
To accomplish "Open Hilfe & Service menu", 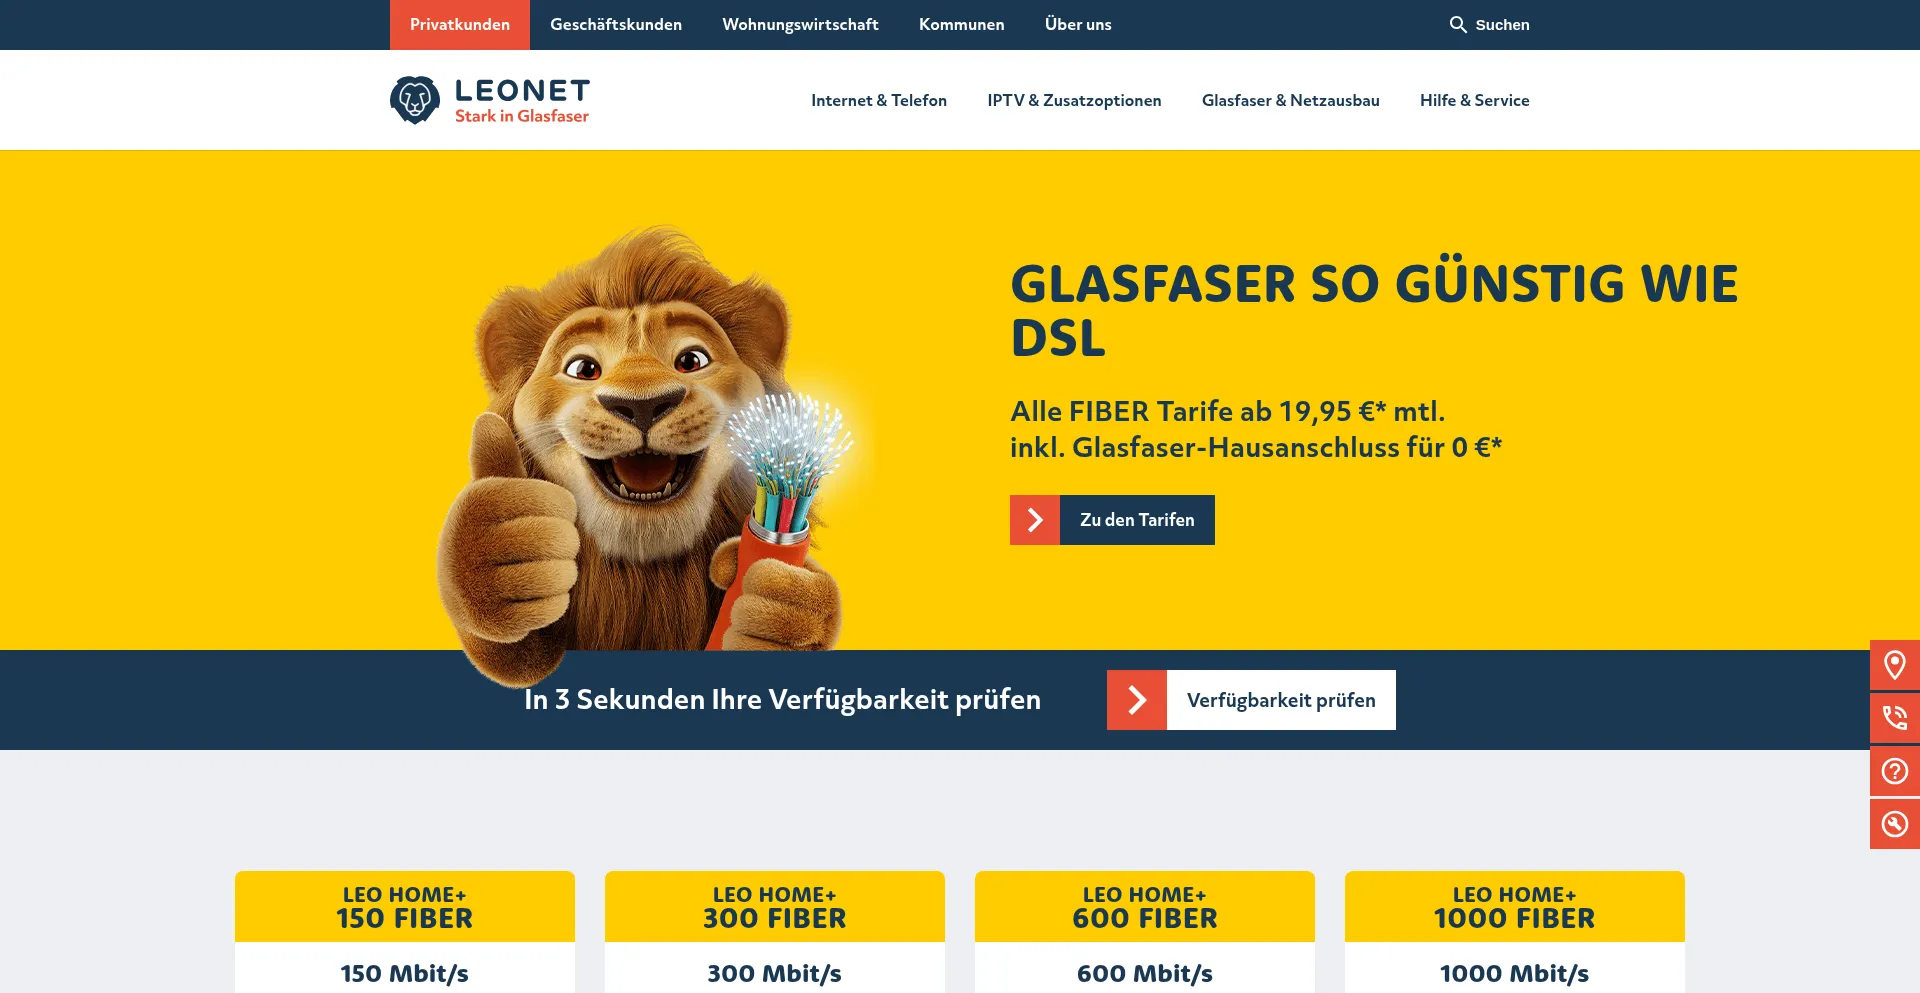I will coord(1475,100).
